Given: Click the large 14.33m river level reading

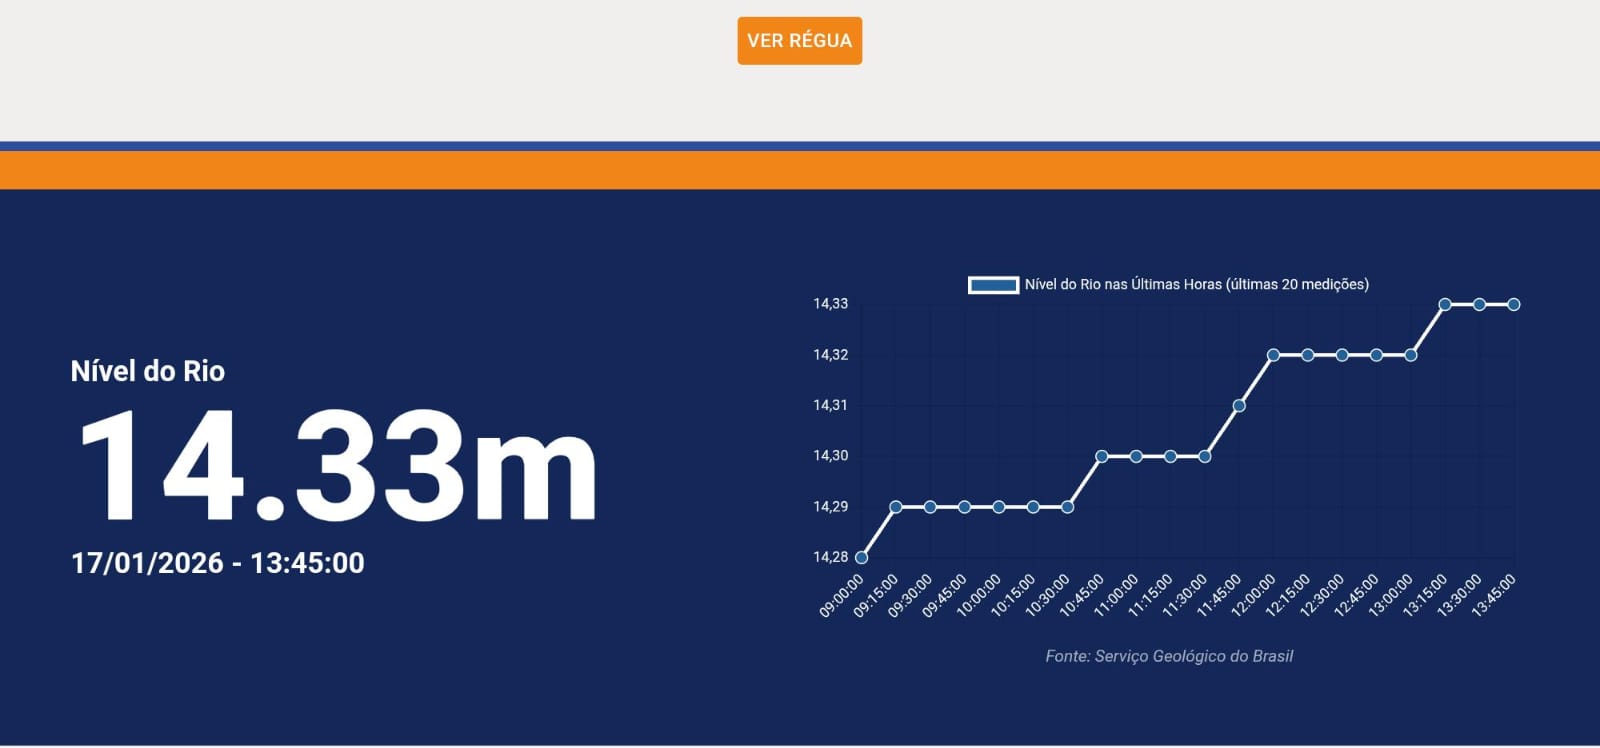Looking at the screenshot, I should pyautogui.click(x=337, y=468).
